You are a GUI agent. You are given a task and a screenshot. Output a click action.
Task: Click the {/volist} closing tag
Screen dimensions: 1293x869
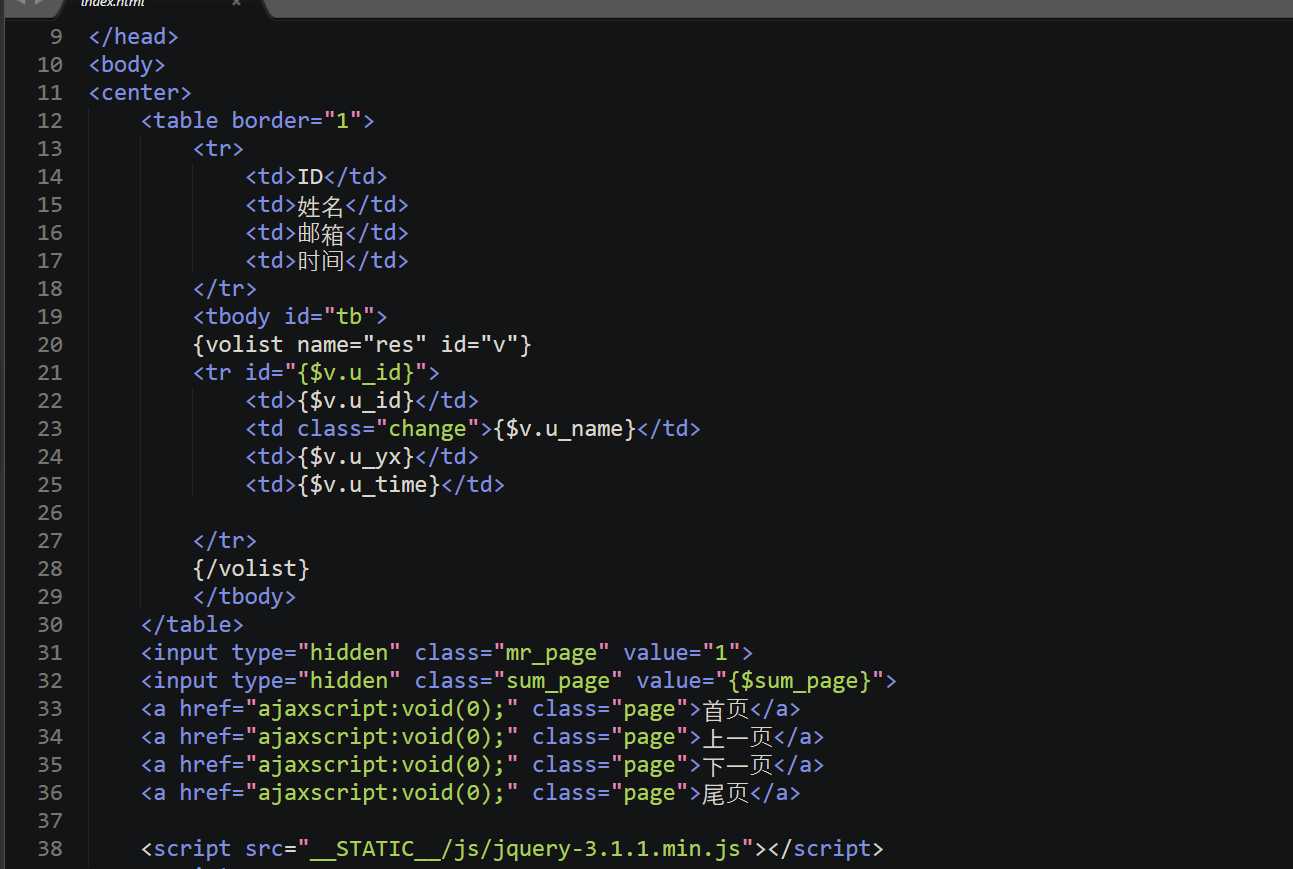pyautogui.click(x=251, y=569)
